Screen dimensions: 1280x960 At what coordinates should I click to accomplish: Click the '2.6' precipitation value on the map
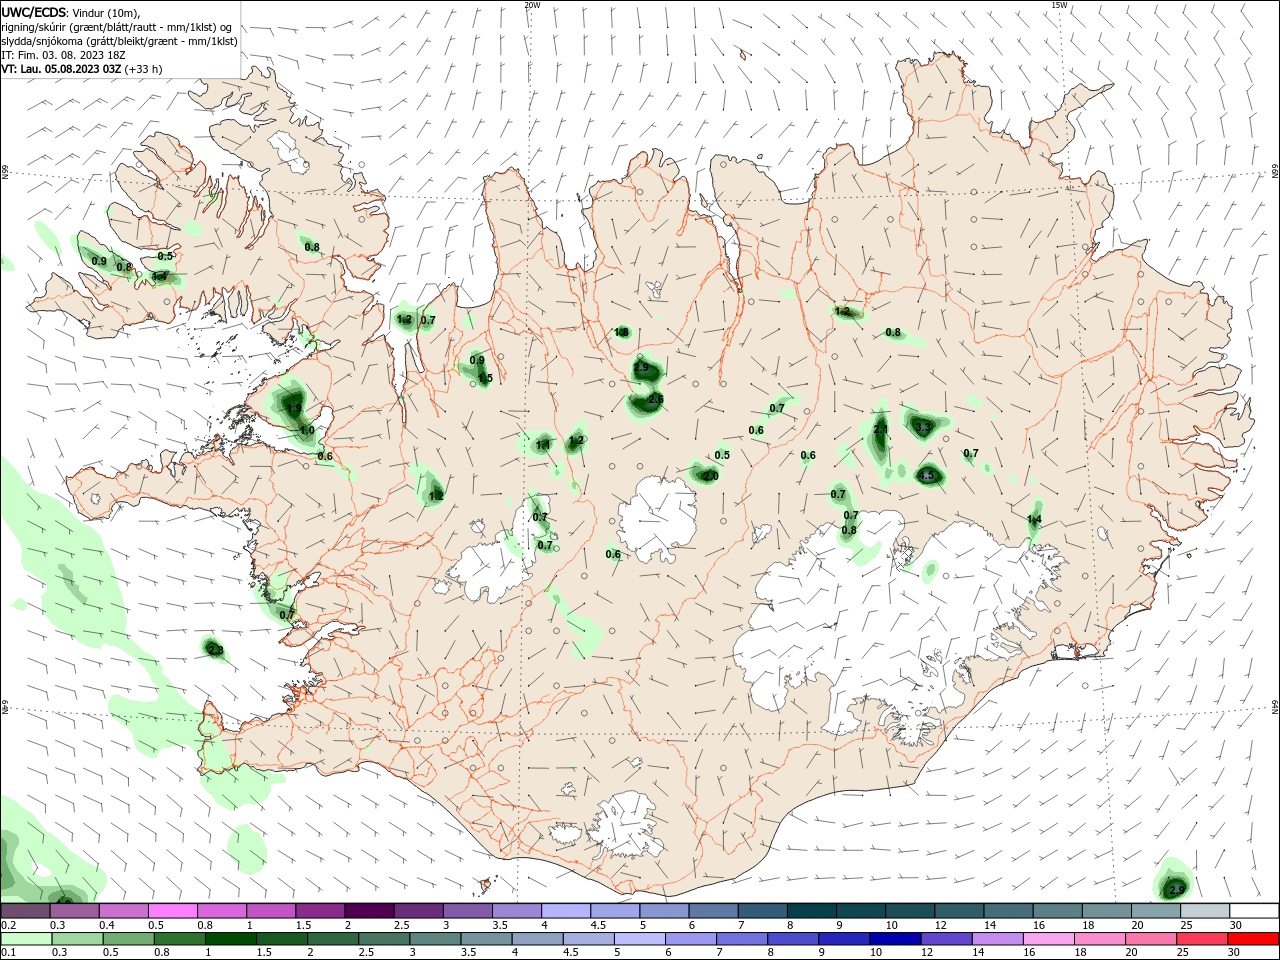pos(656,399)
